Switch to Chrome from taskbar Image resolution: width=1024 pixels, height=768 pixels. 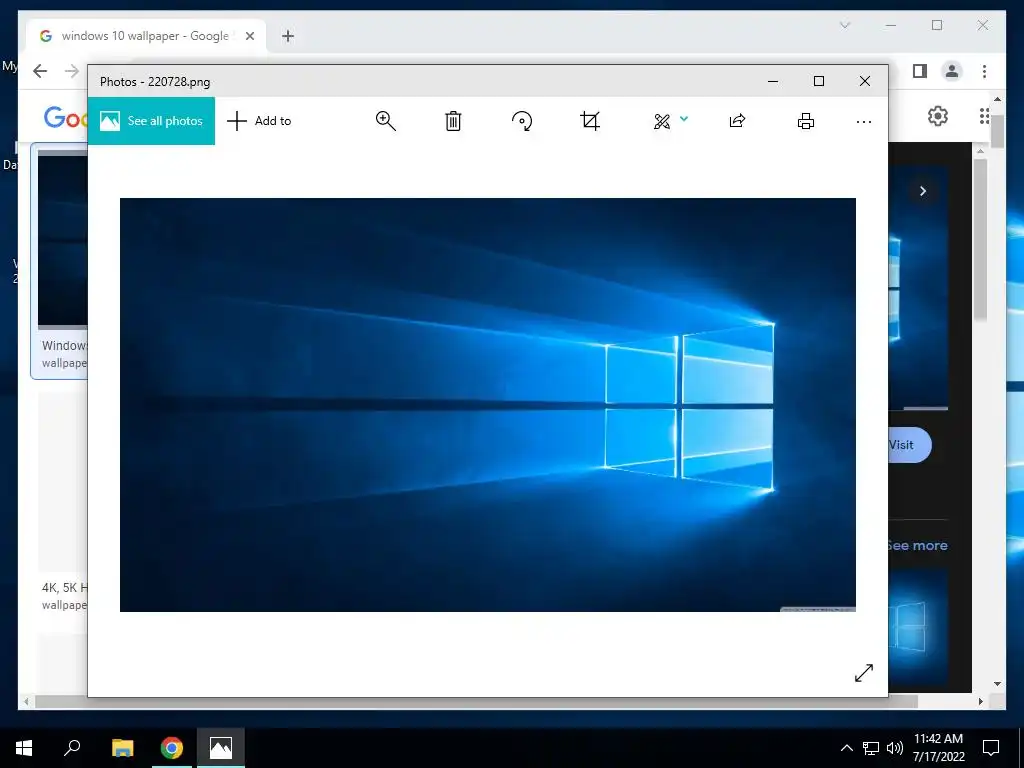[x=172, y=748]
